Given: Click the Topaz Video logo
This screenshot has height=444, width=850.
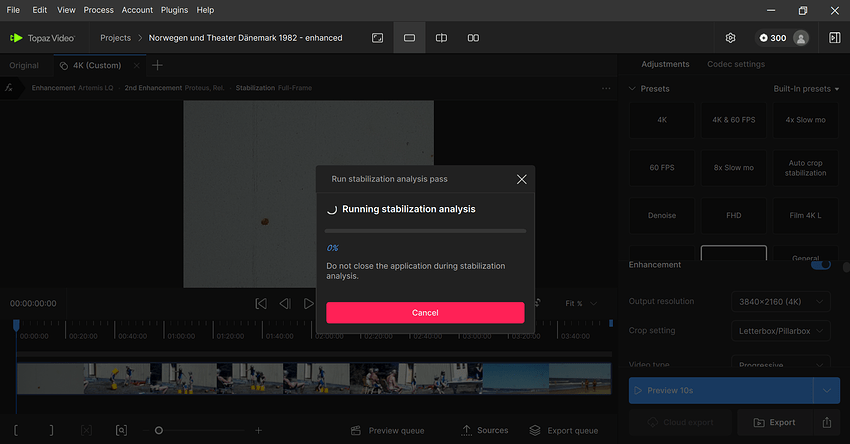Looking at the screenshot, I should pyautogui.click(x=42, y=38).
